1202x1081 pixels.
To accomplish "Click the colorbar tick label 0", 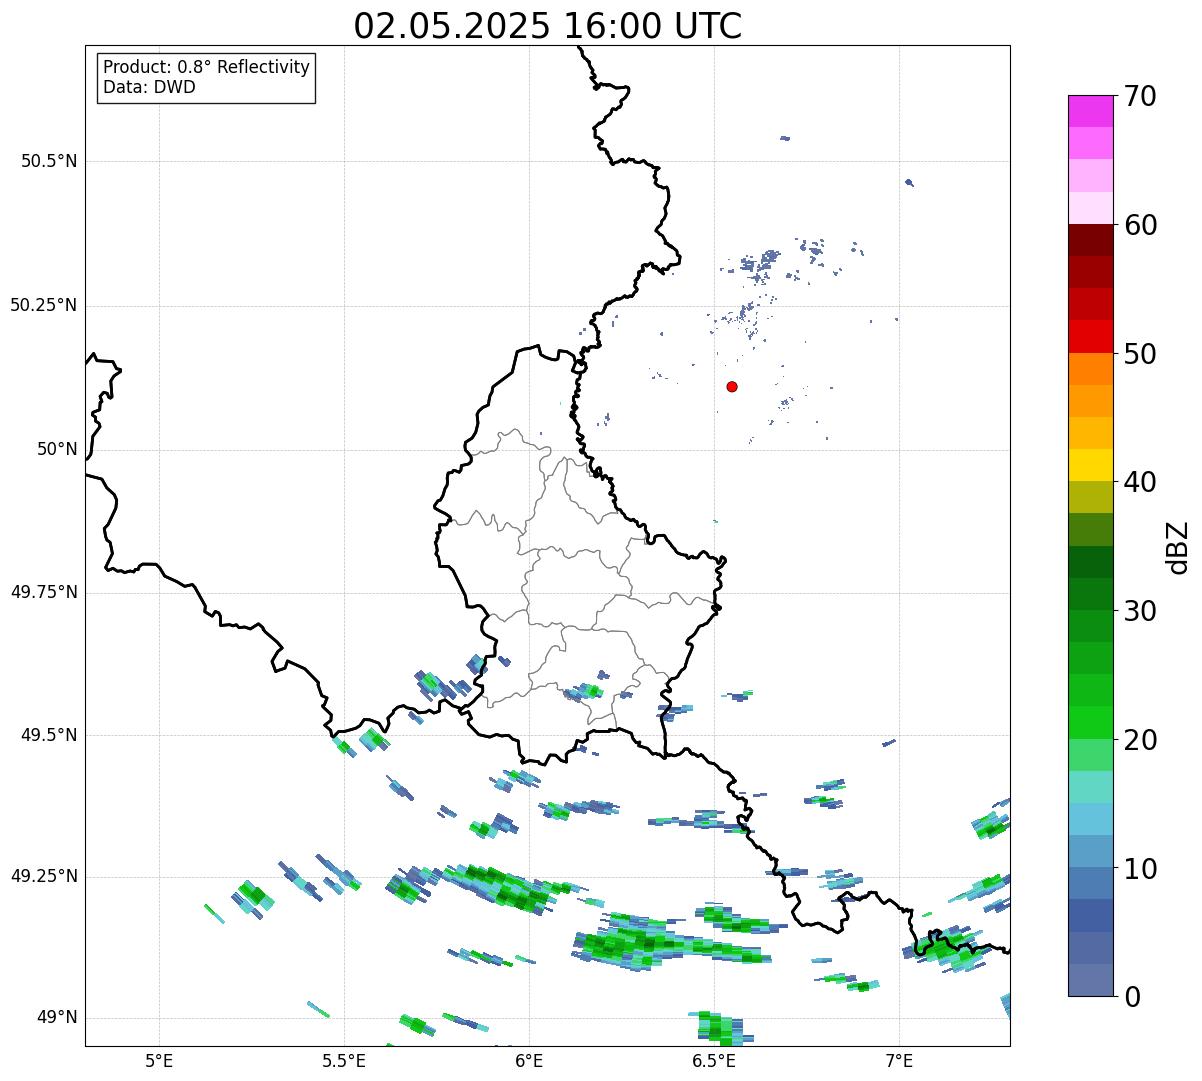I will tap(1132, 997).
